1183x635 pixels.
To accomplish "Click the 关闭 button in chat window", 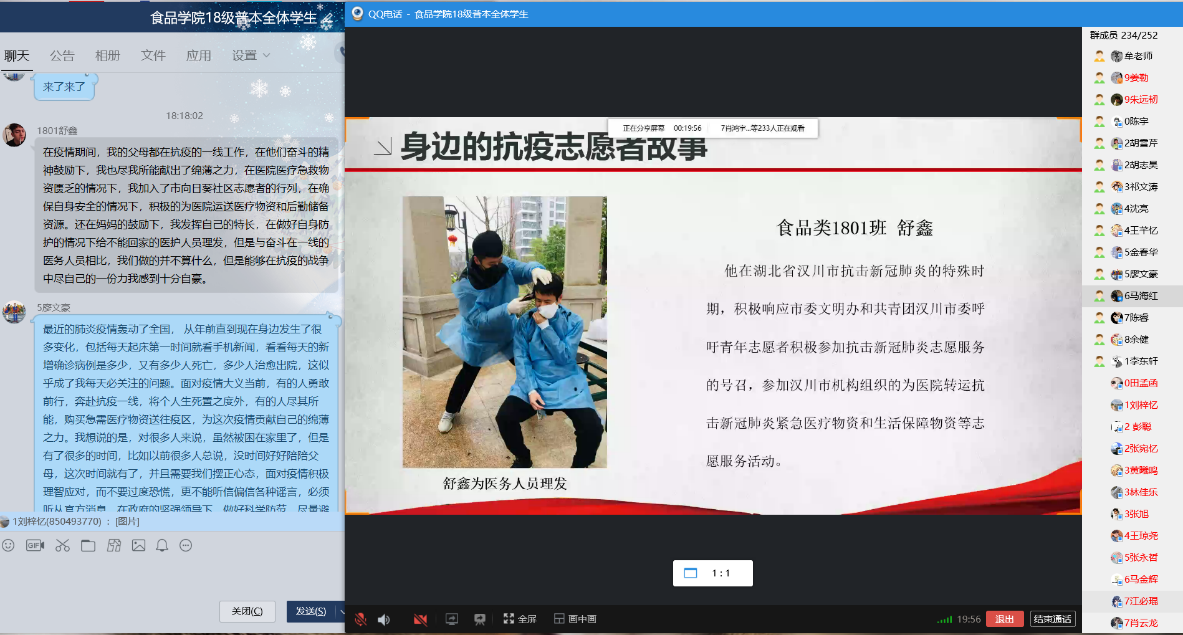I will tap(247, 611).
